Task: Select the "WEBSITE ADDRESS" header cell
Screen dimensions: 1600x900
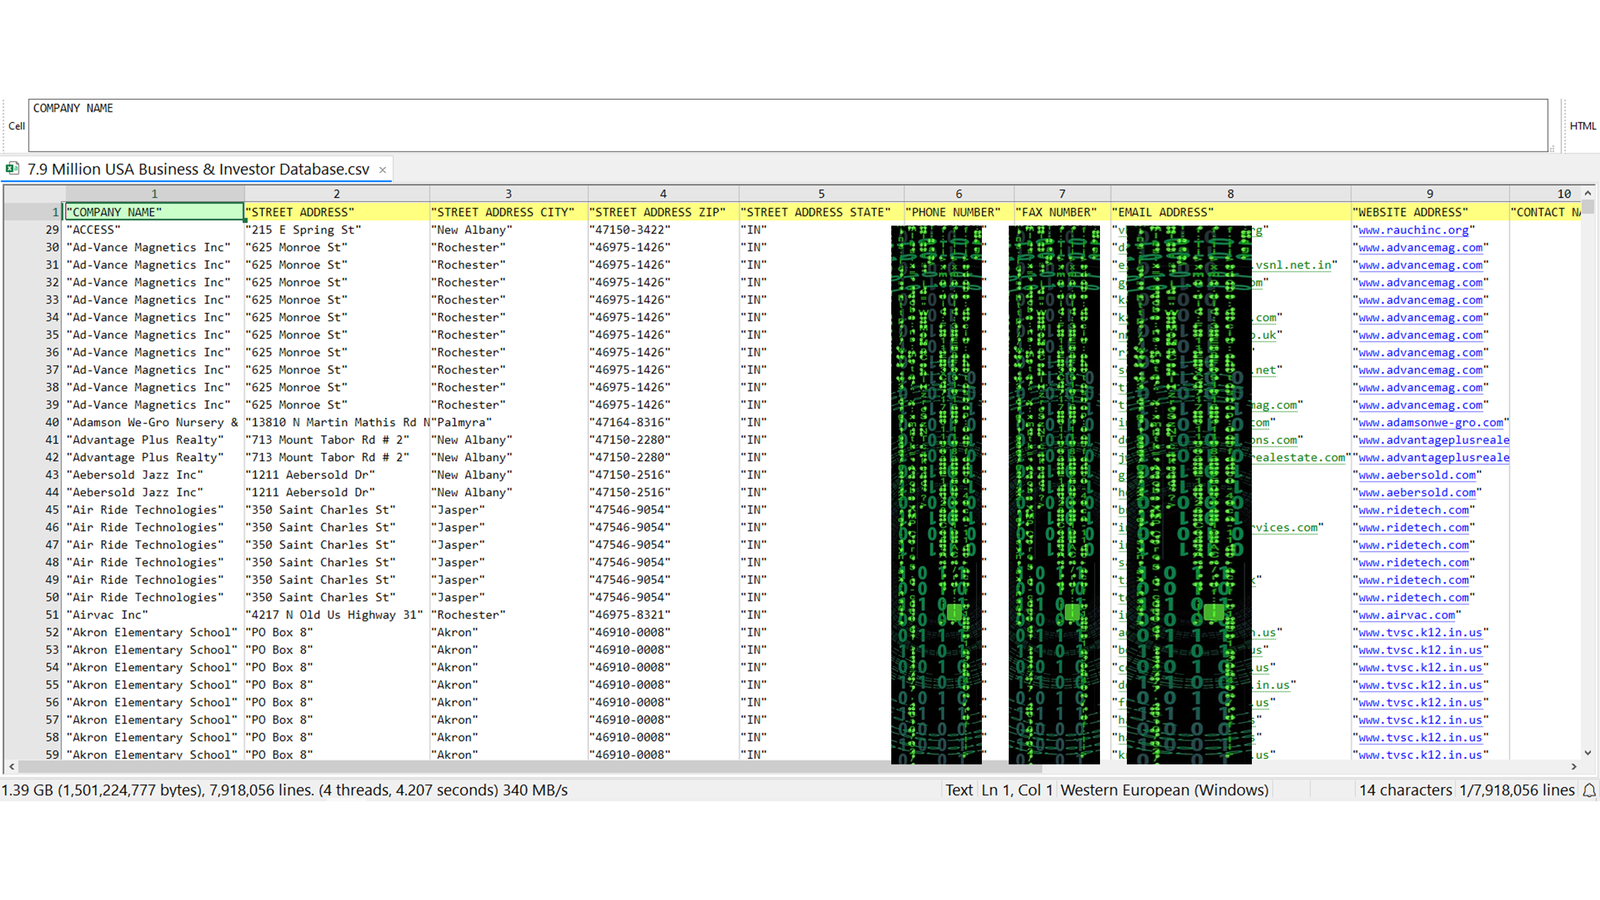Action: click(1429, 212)
